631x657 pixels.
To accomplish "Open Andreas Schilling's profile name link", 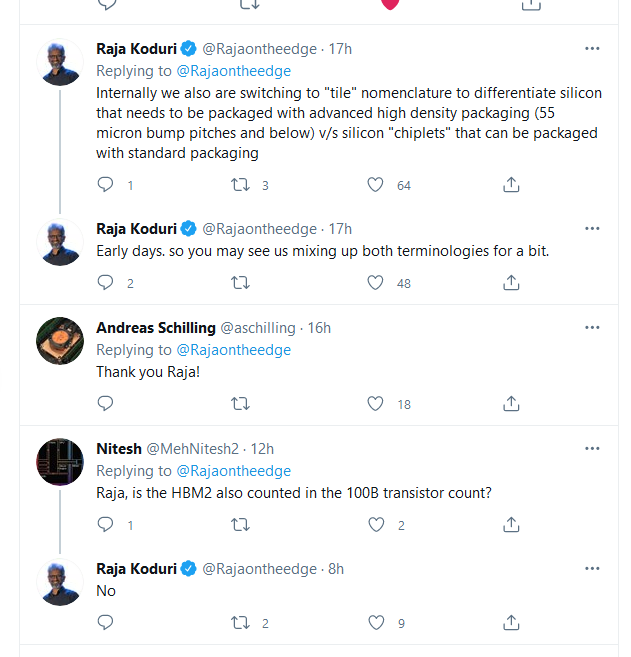I will point(156,328).
